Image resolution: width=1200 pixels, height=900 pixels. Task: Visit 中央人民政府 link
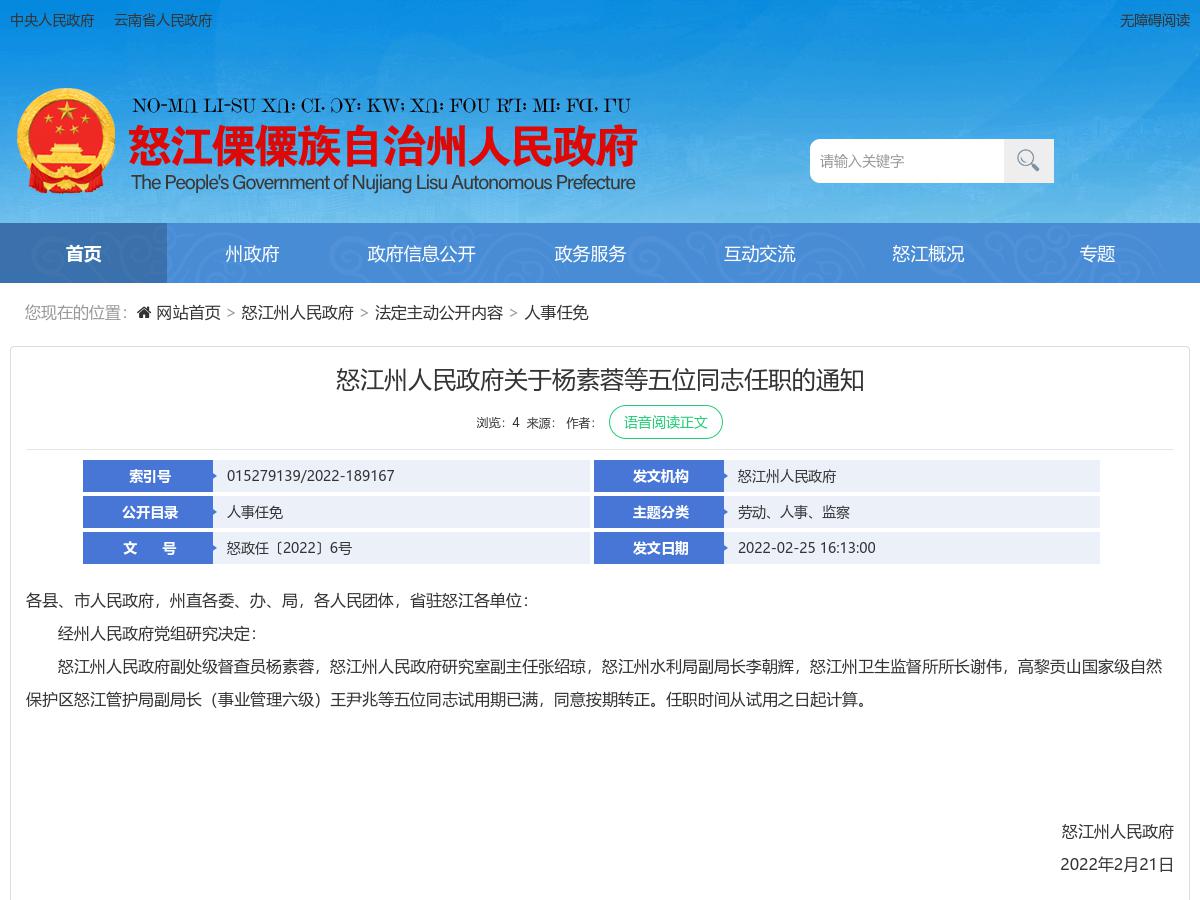pos(51,20)
